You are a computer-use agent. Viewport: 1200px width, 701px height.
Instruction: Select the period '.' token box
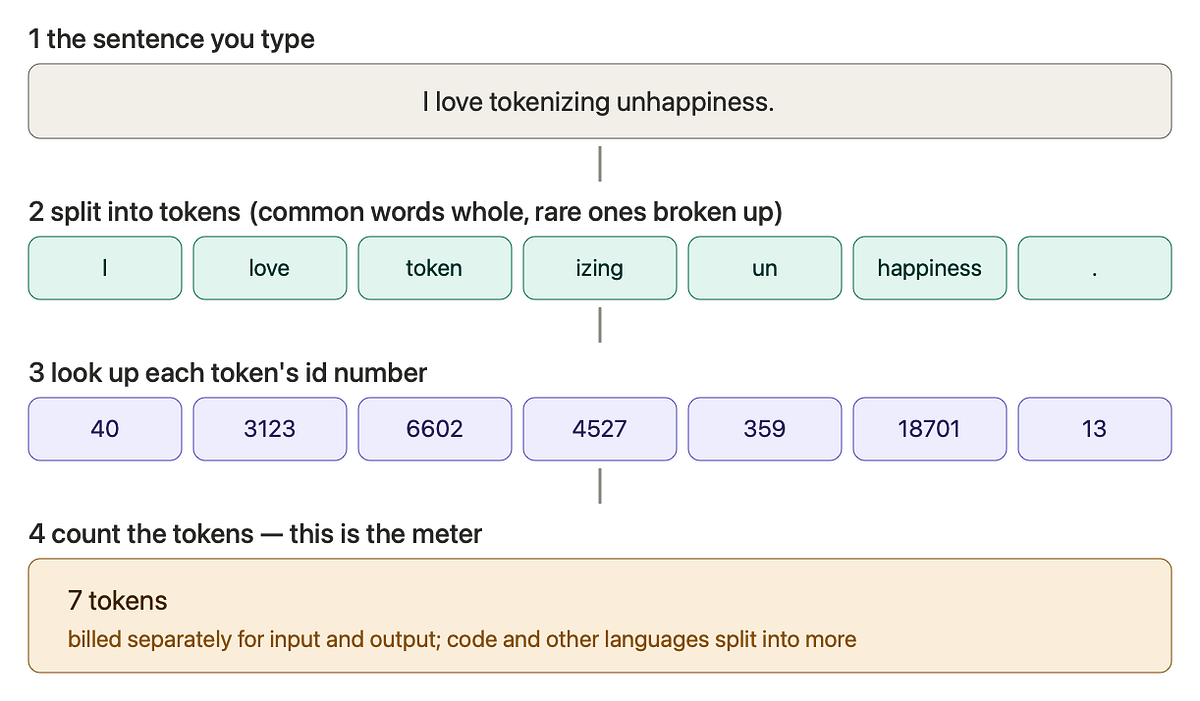tap(1095, 268)
